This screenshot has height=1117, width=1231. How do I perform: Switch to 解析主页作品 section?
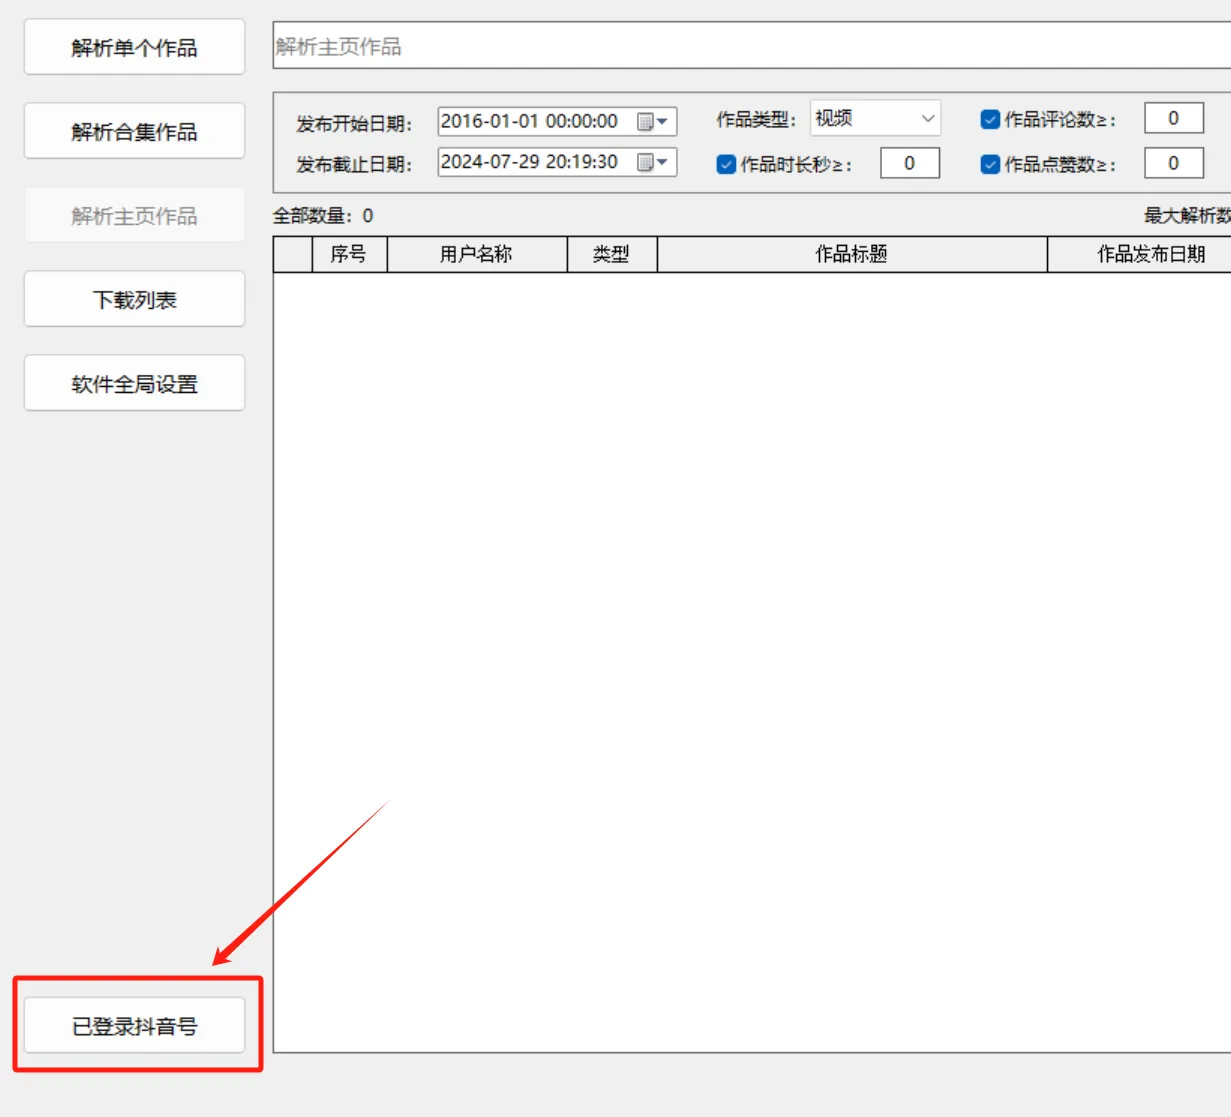(134, 215)
